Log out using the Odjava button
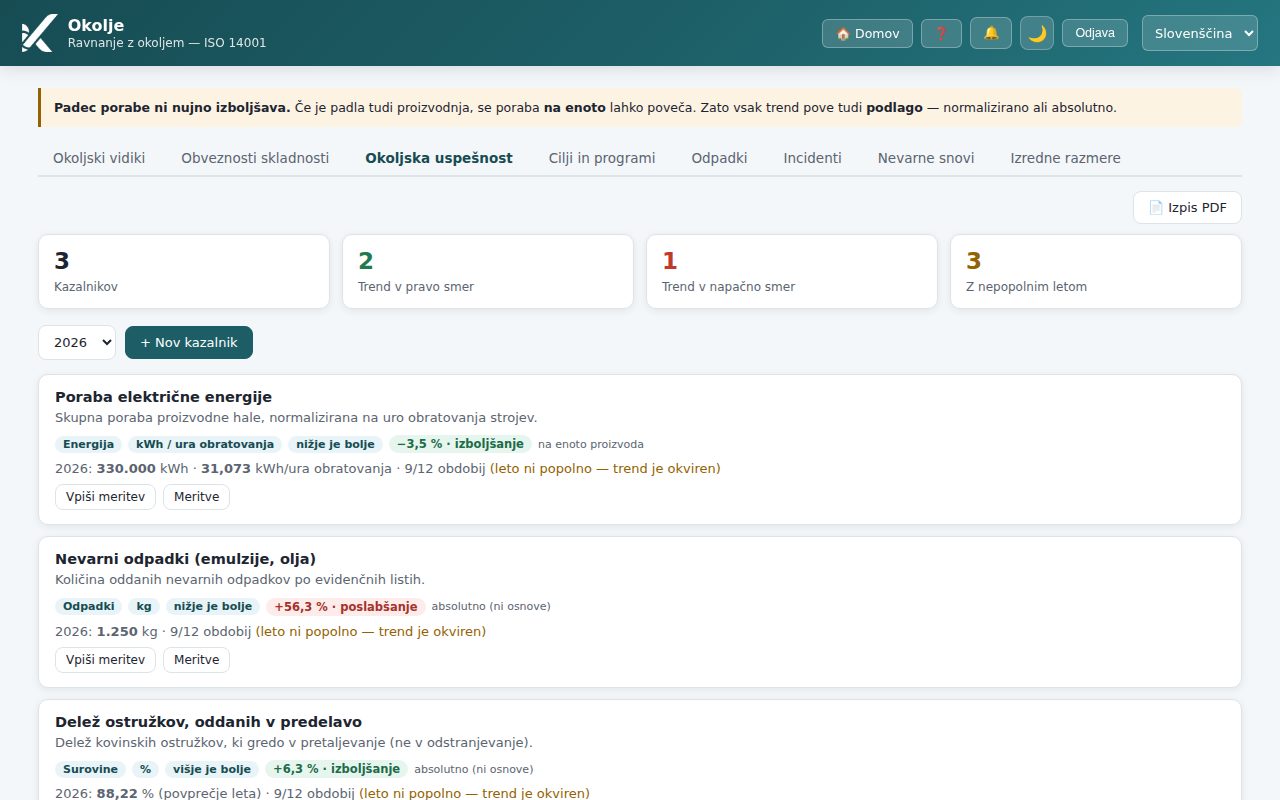The width and height of the screenshot is (1280, 800). coord(1095,33)
